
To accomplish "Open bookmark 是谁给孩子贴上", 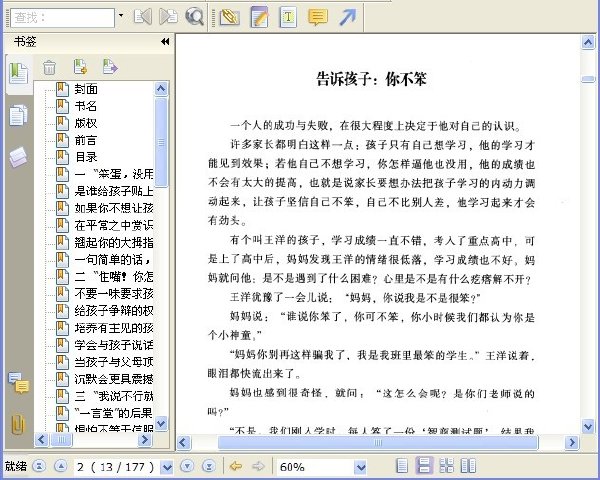I will point(114,191).
